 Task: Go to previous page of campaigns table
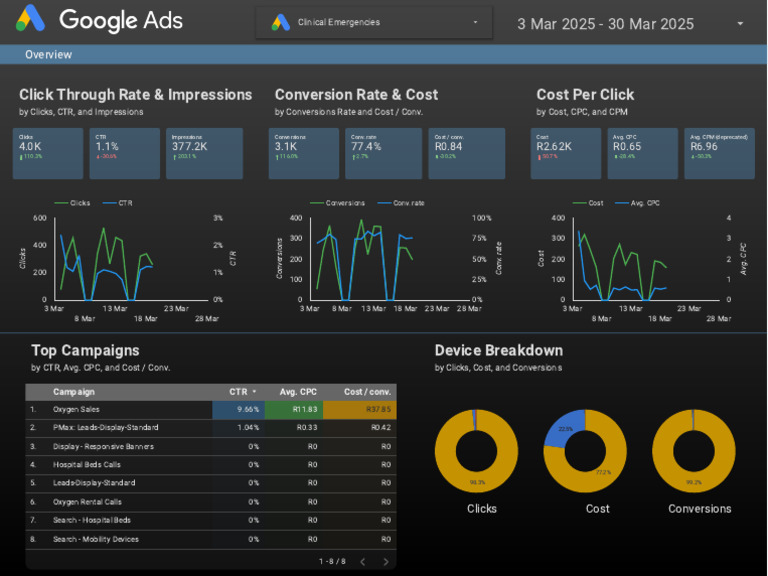tap(363, 562)
